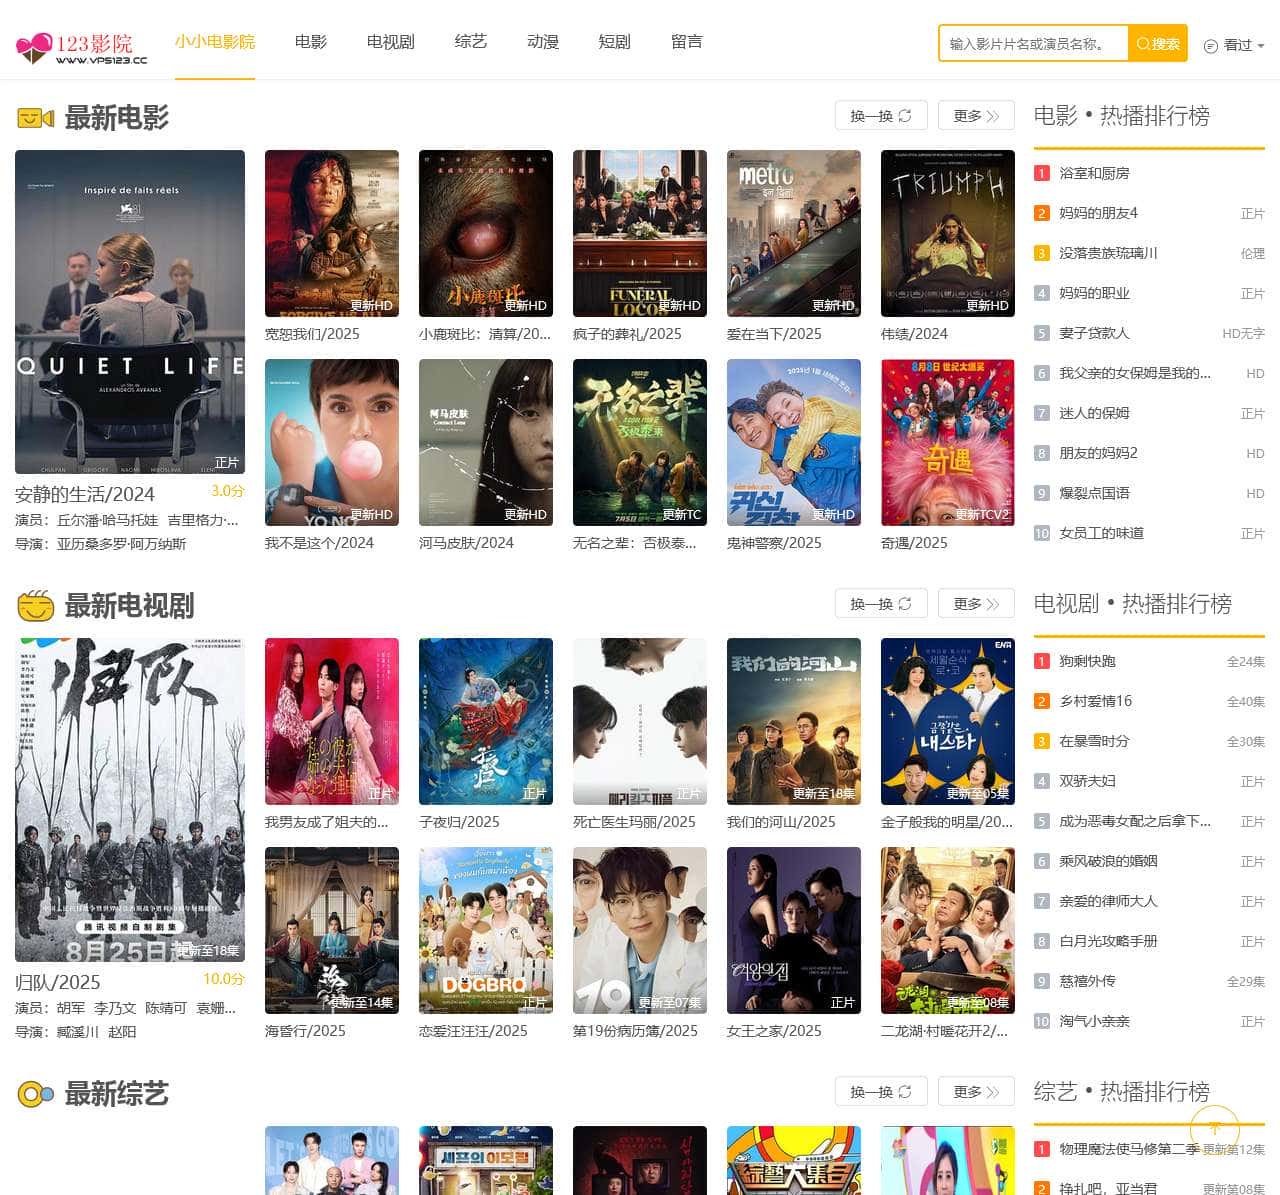Screen dimensions: 1280x1195
Task: Go to the 留言 navigation tab
Action: pyautogui.click(x=686, y=42)
